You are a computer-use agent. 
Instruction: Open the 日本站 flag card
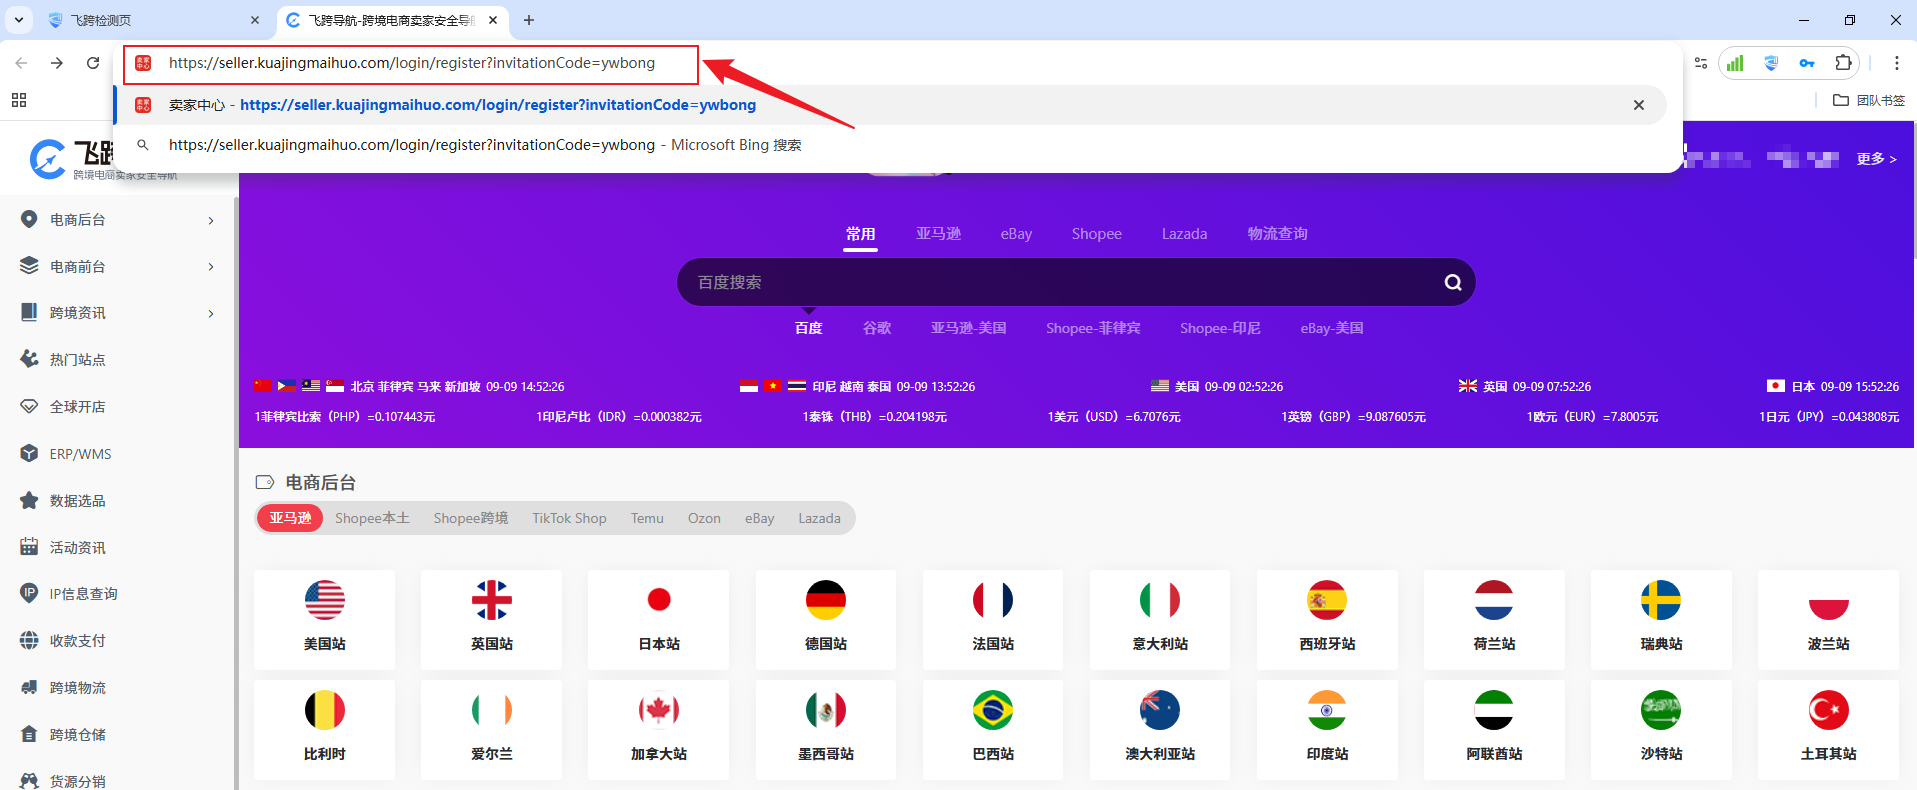pyautogui.click(x=659, y=619)
